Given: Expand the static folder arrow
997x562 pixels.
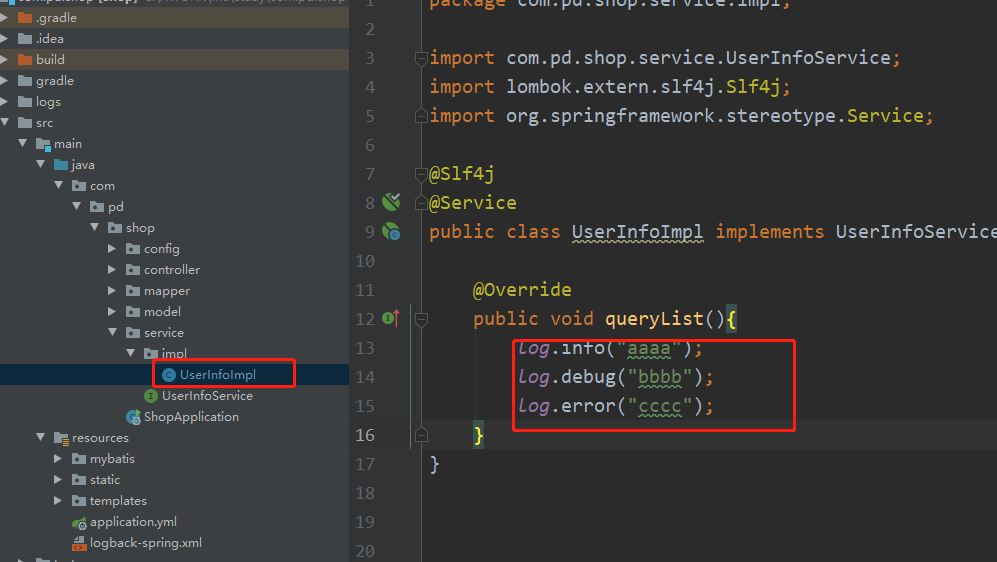Looking at the screenshot, I should tap(58, 479).
